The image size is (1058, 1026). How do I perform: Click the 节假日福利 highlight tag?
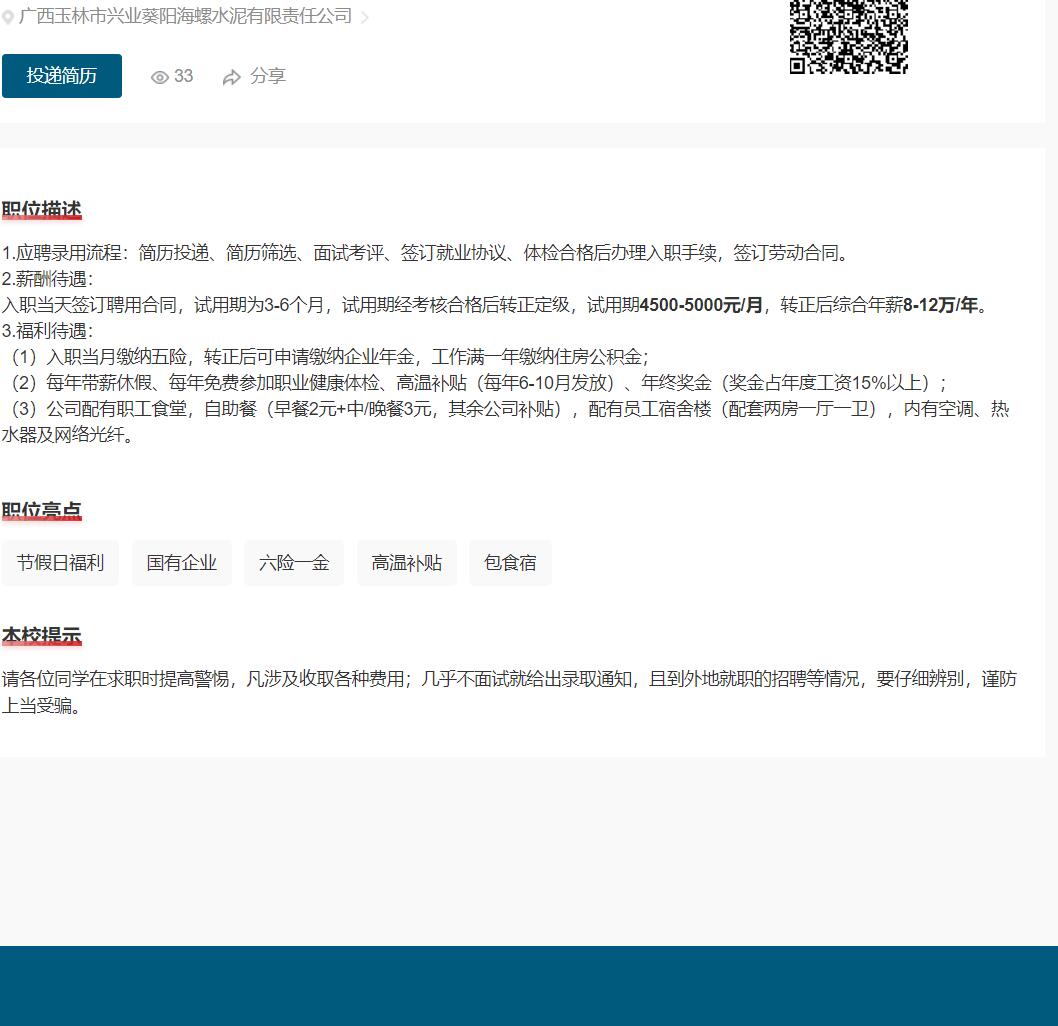(x=60, y=563)
